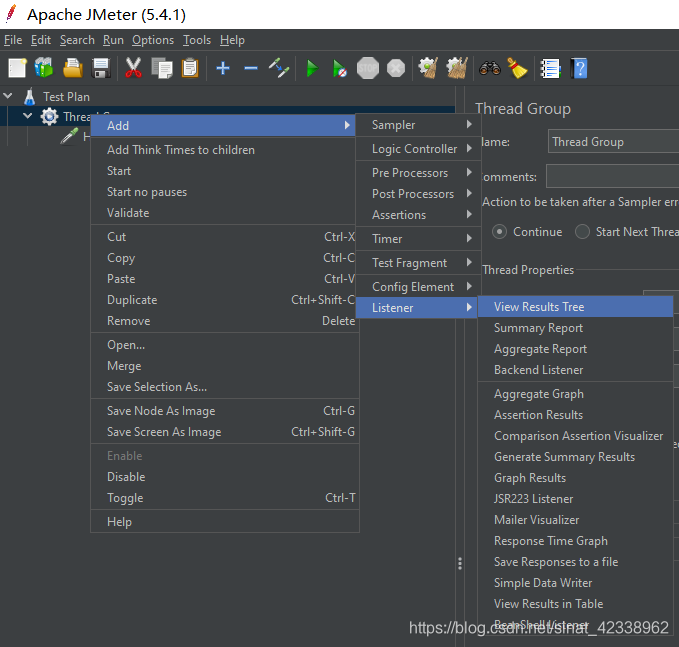Expand the Sampler submenu
679x647 pixels.
pyautogui.click(x=418, y=125)
